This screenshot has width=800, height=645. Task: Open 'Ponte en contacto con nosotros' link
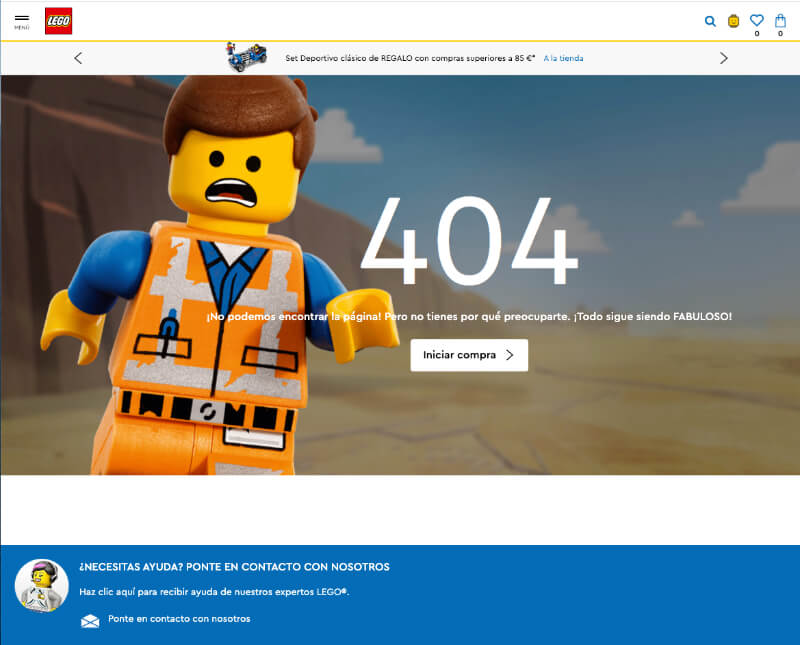(179, 619)
